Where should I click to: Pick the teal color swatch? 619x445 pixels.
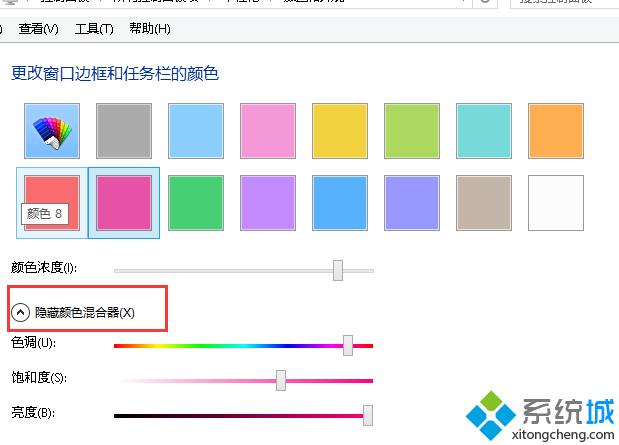pos(484,131)
